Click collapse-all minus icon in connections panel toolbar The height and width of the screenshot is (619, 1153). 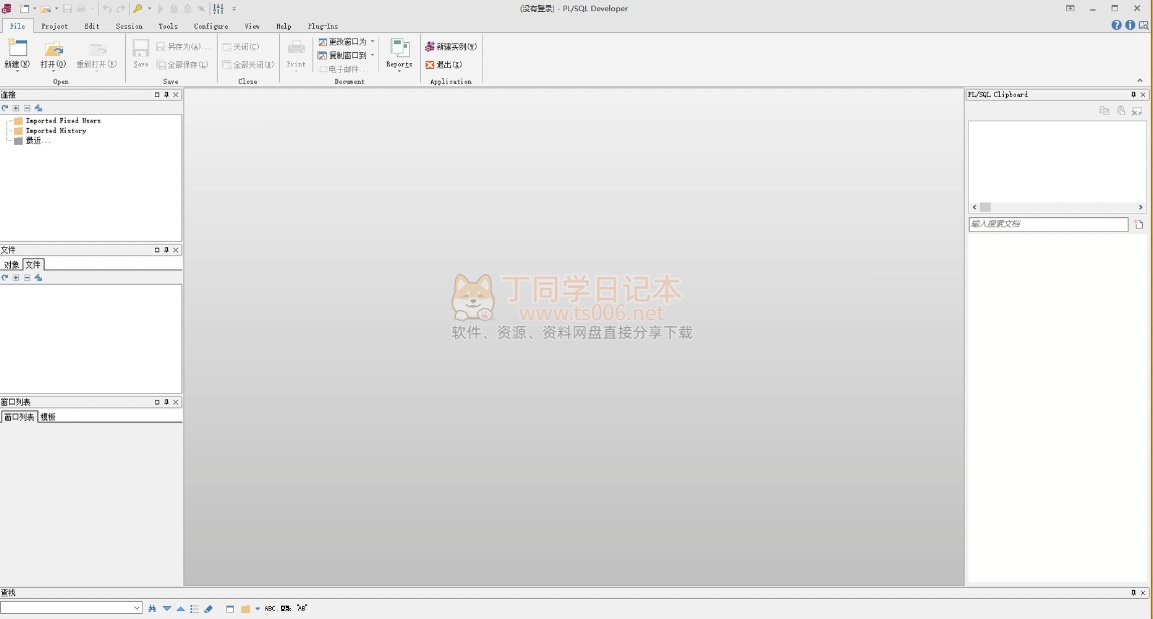coord(27,108)
